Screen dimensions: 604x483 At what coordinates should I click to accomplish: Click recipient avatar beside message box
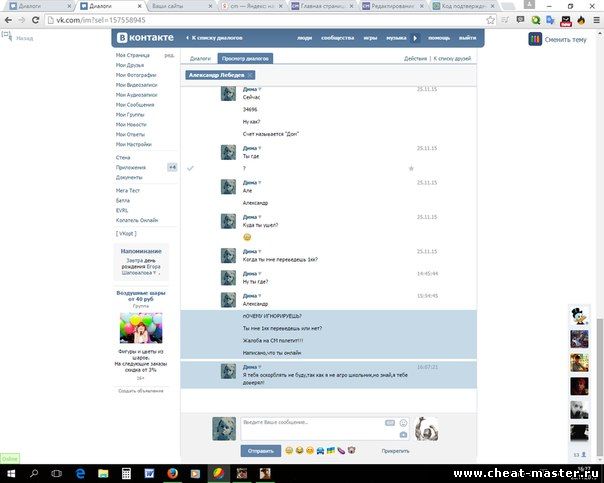pos(426,429)
